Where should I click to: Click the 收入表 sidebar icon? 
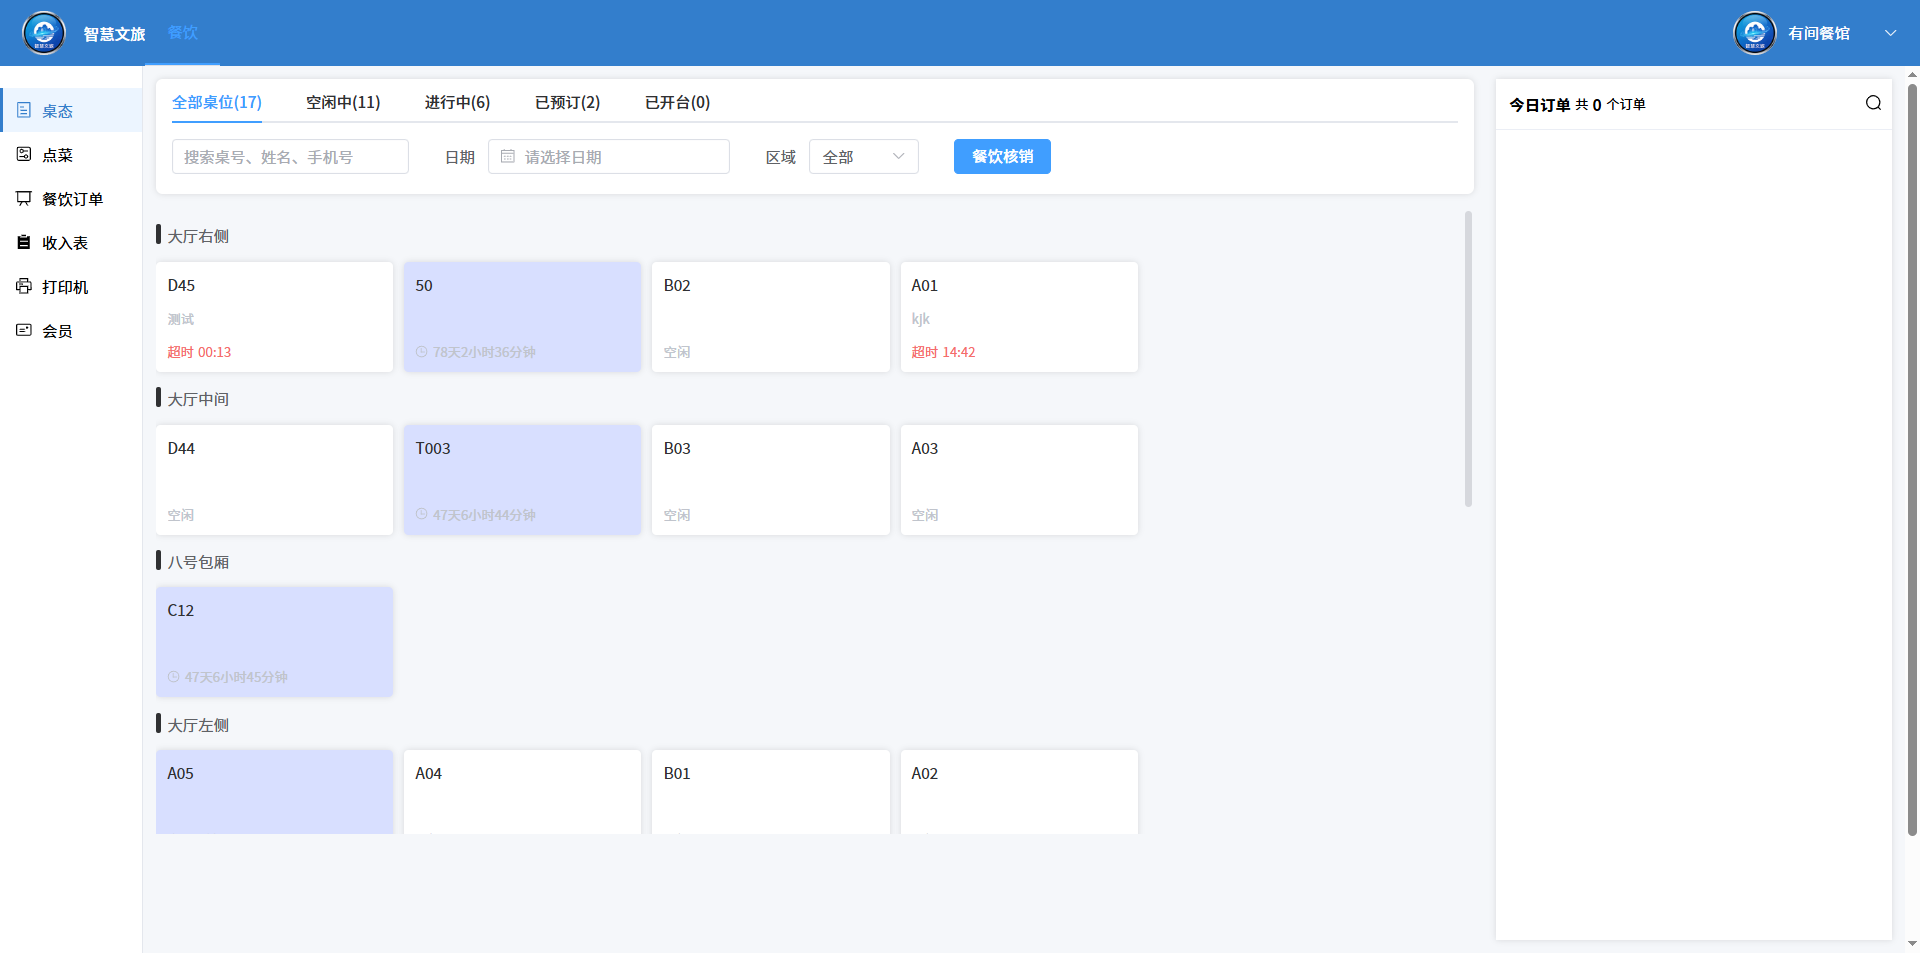[24, 242]
